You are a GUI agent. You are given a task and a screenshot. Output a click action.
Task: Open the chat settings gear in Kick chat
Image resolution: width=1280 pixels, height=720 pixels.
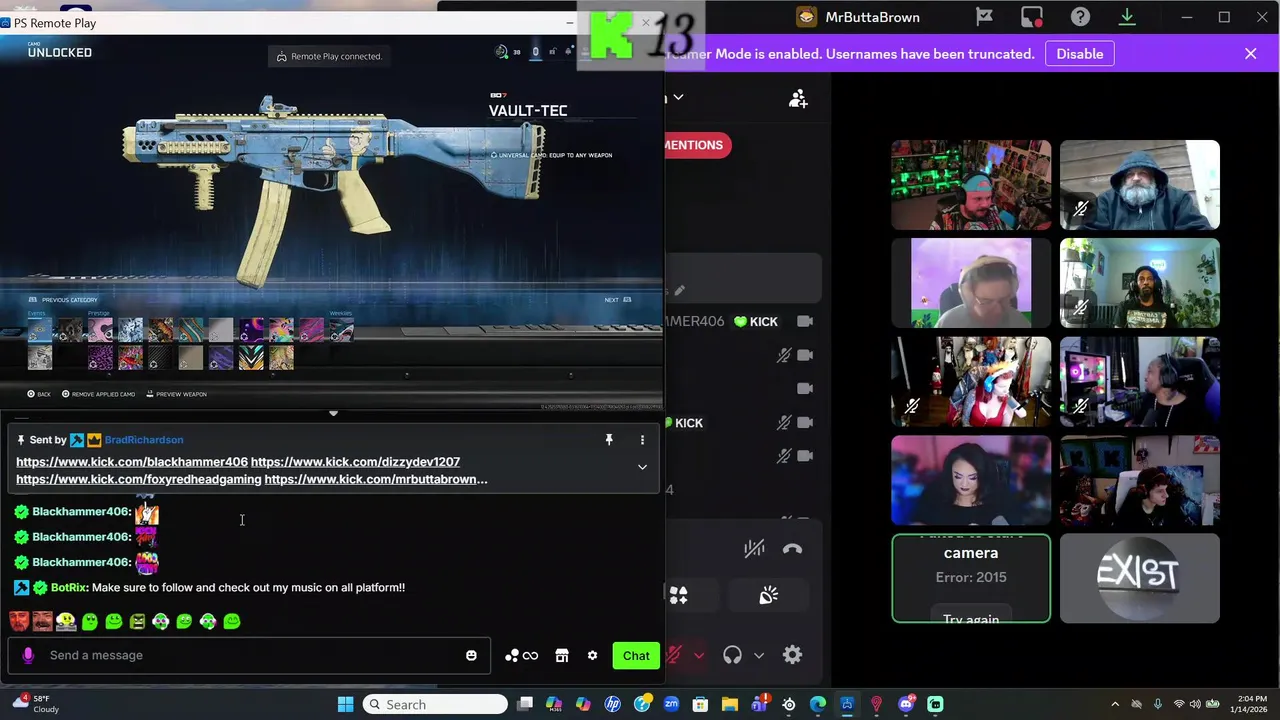pyautogui.click(x=592, y=655)
